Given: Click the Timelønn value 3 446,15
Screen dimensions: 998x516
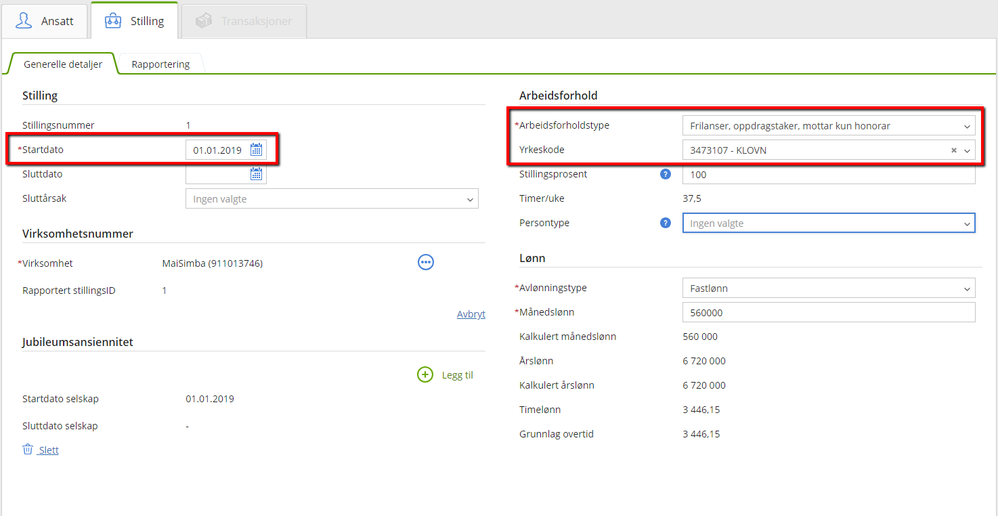Looking at the screenshot, I should click(x=701, y=410).
